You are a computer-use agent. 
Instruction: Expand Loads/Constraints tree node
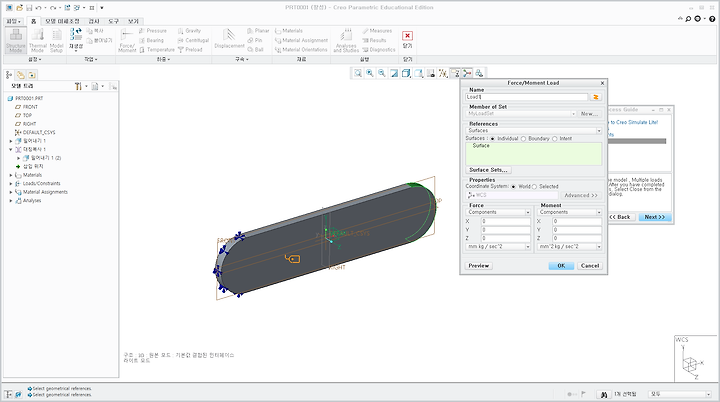(x=11, y=183)
